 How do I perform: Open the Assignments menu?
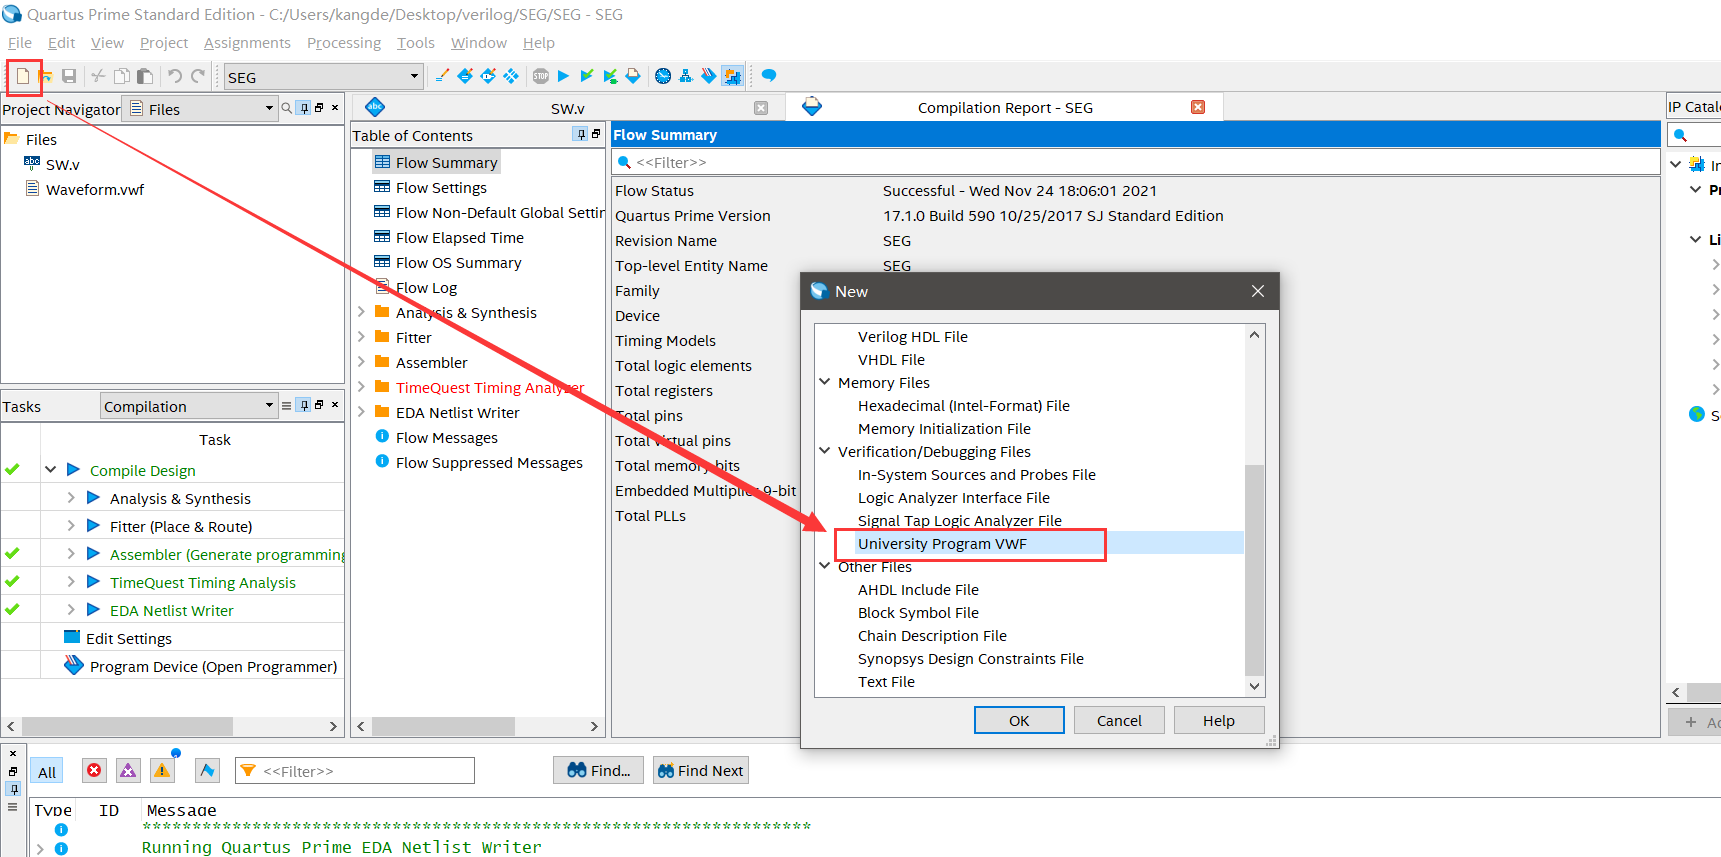click(x=247, y=43)
